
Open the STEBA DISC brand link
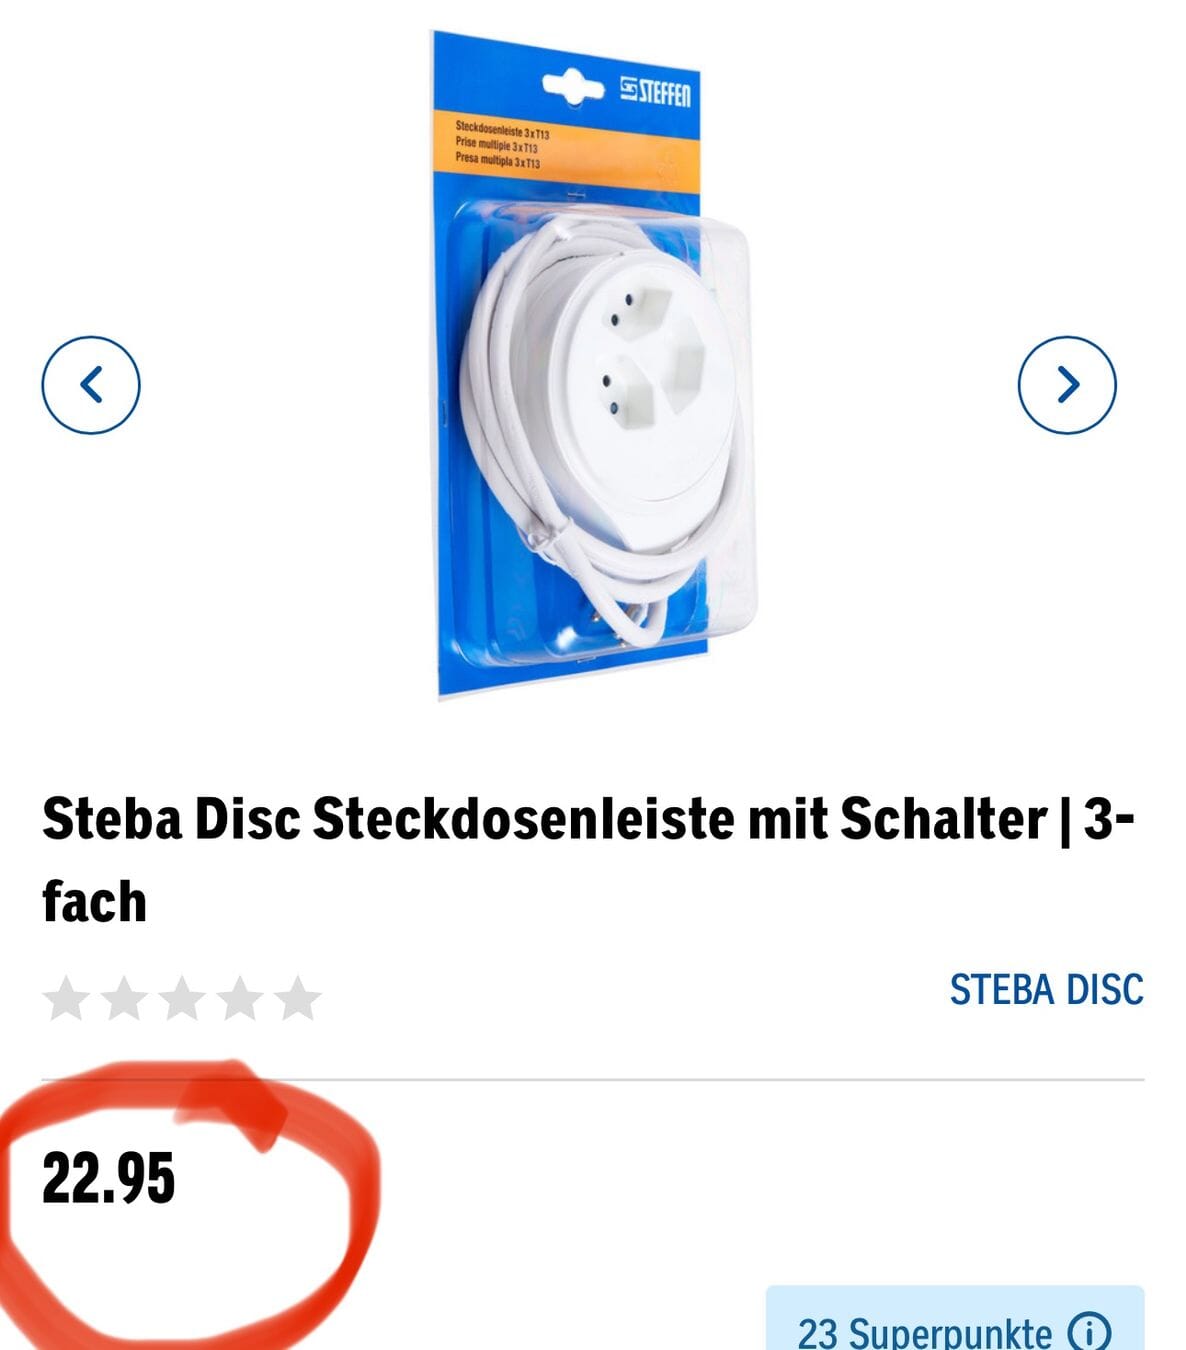(x=1046, y=990)
